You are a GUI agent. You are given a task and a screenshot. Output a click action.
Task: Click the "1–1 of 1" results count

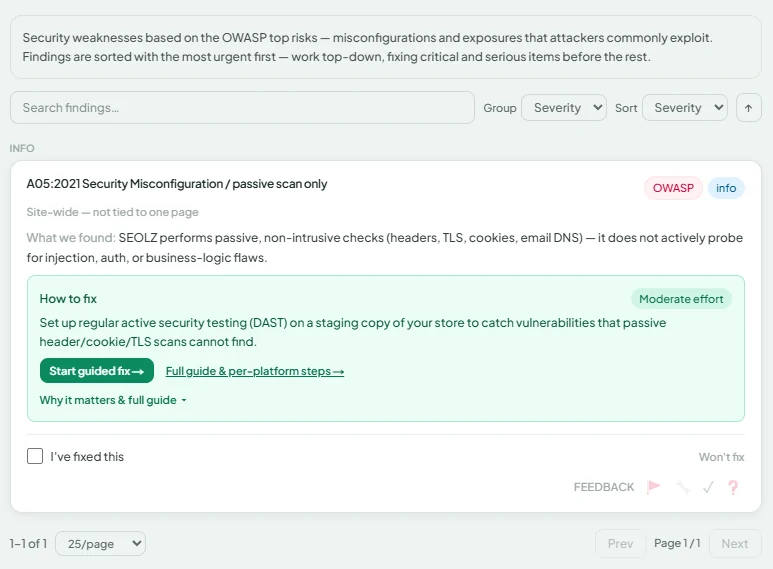28,543
